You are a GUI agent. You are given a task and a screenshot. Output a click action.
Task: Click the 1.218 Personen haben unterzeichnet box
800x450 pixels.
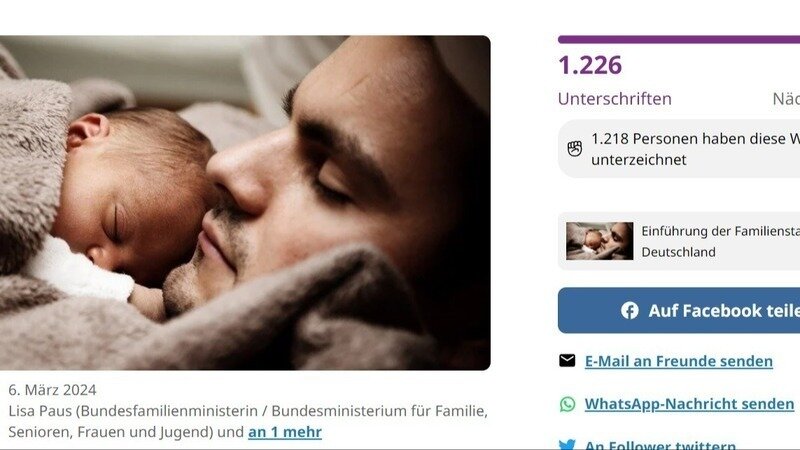pos(679,148)
